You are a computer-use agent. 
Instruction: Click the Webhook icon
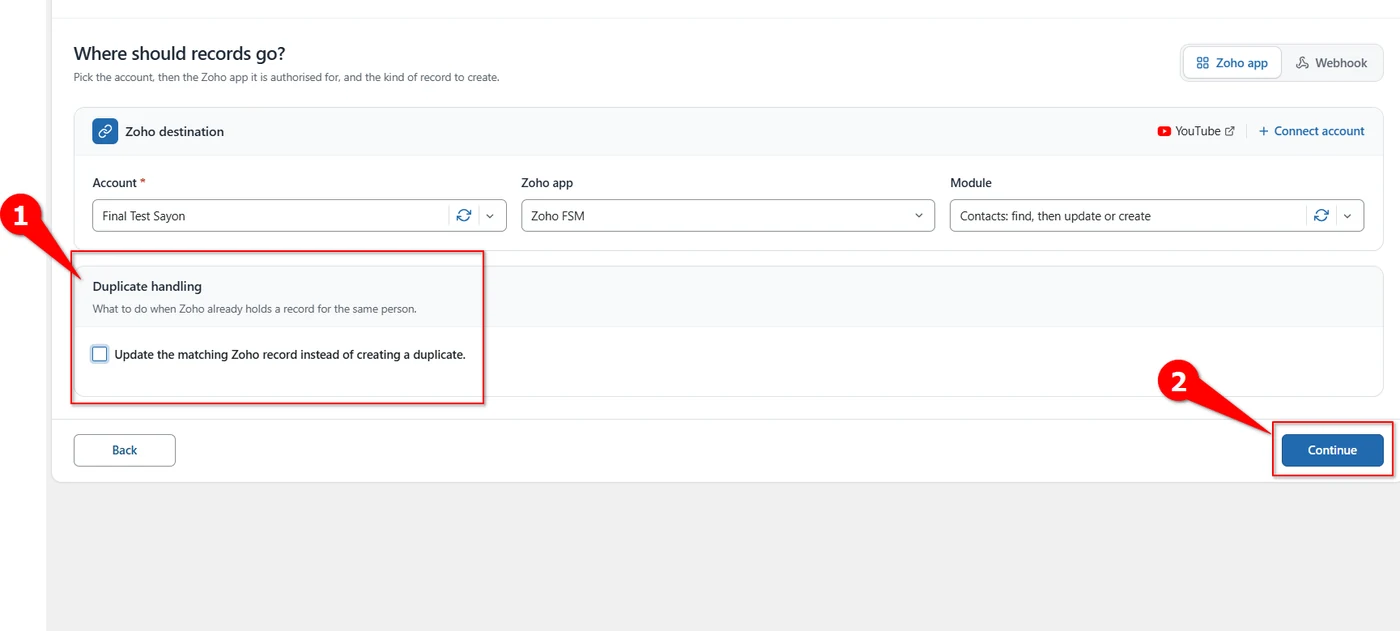tap(1303, 63)
